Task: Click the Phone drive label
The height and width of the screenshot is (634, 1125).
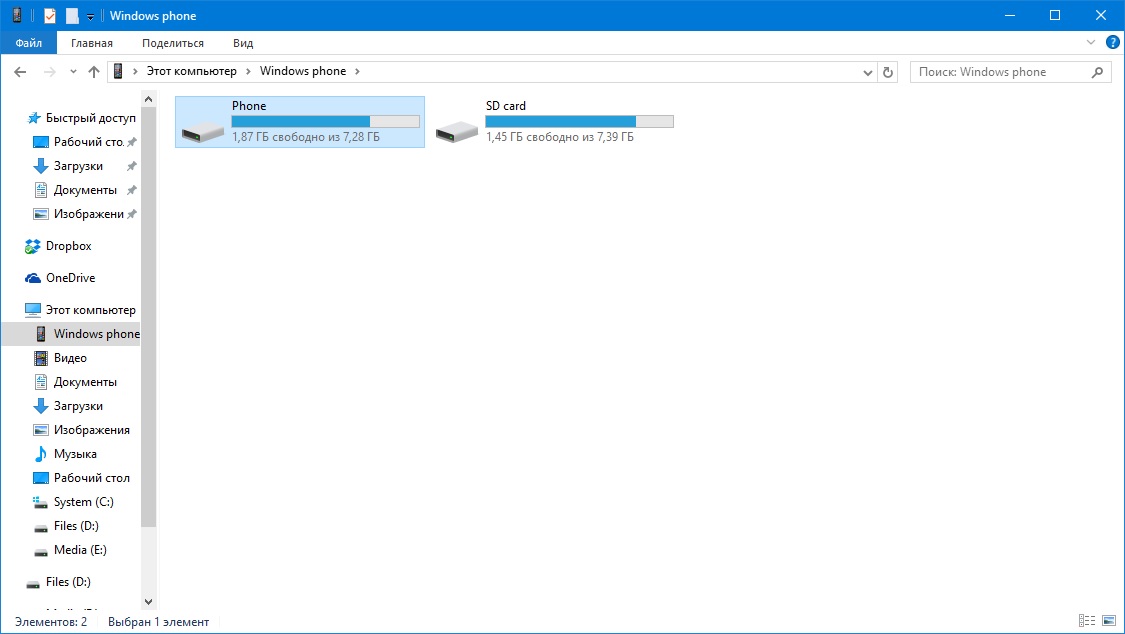Action: click(x=249, y=105)
